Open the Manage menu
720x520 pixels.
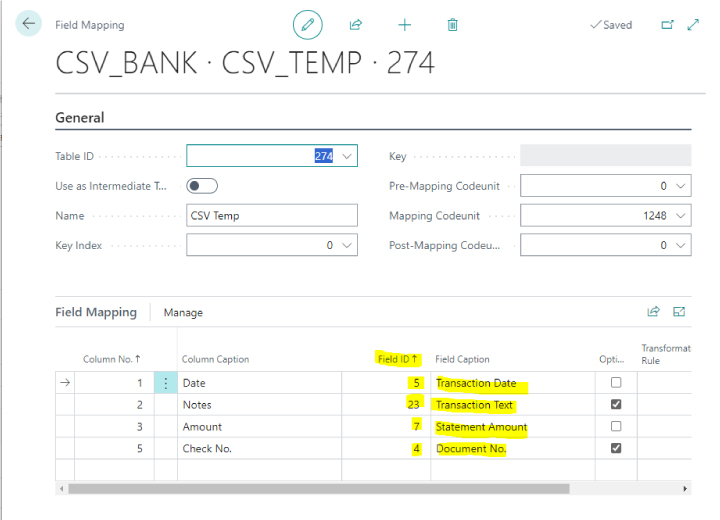click(x=183, y=312)
